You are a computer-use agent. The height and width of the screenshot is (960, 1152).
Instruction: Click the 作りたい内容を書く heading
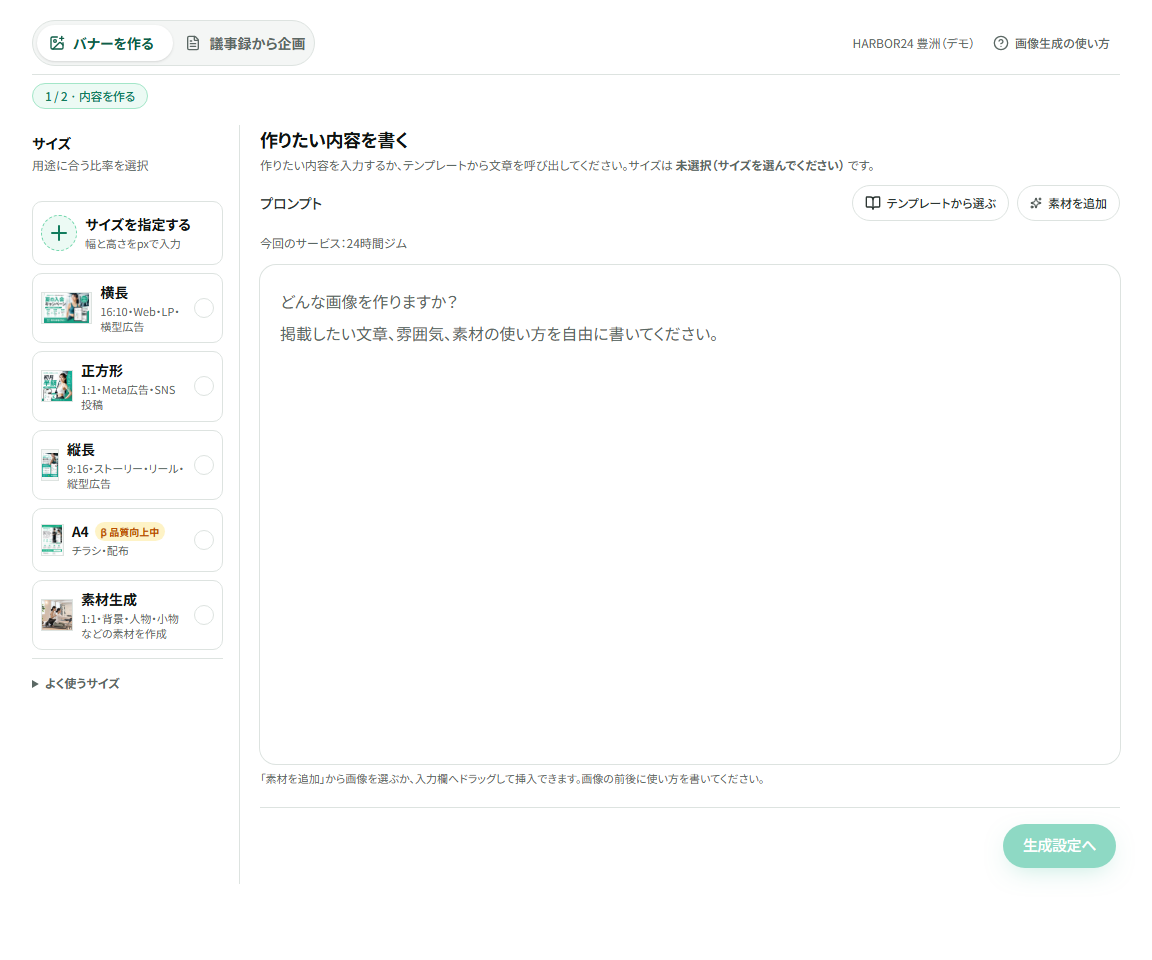tap(334, 140)
